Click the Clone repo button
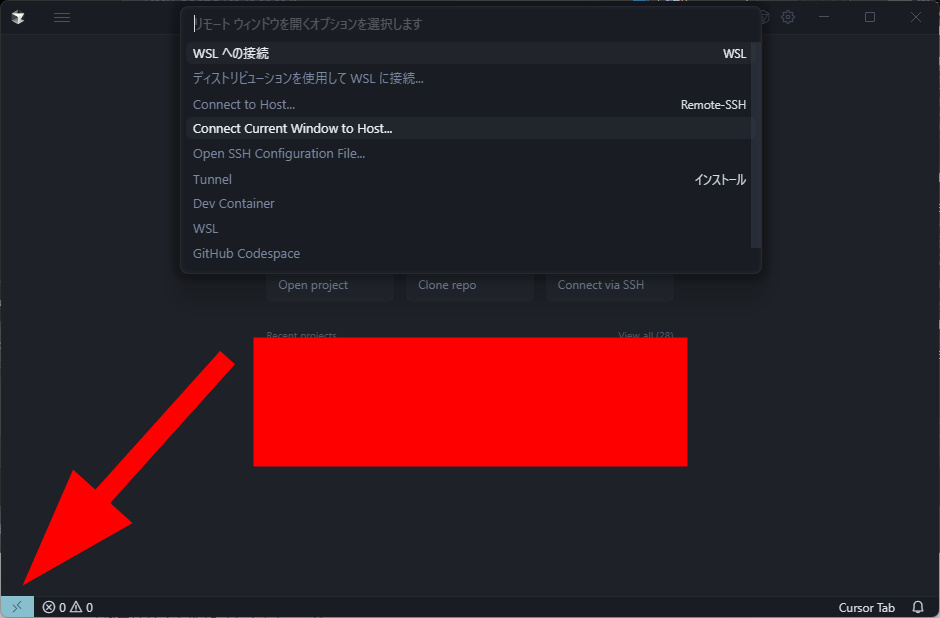 pos(469,285)
